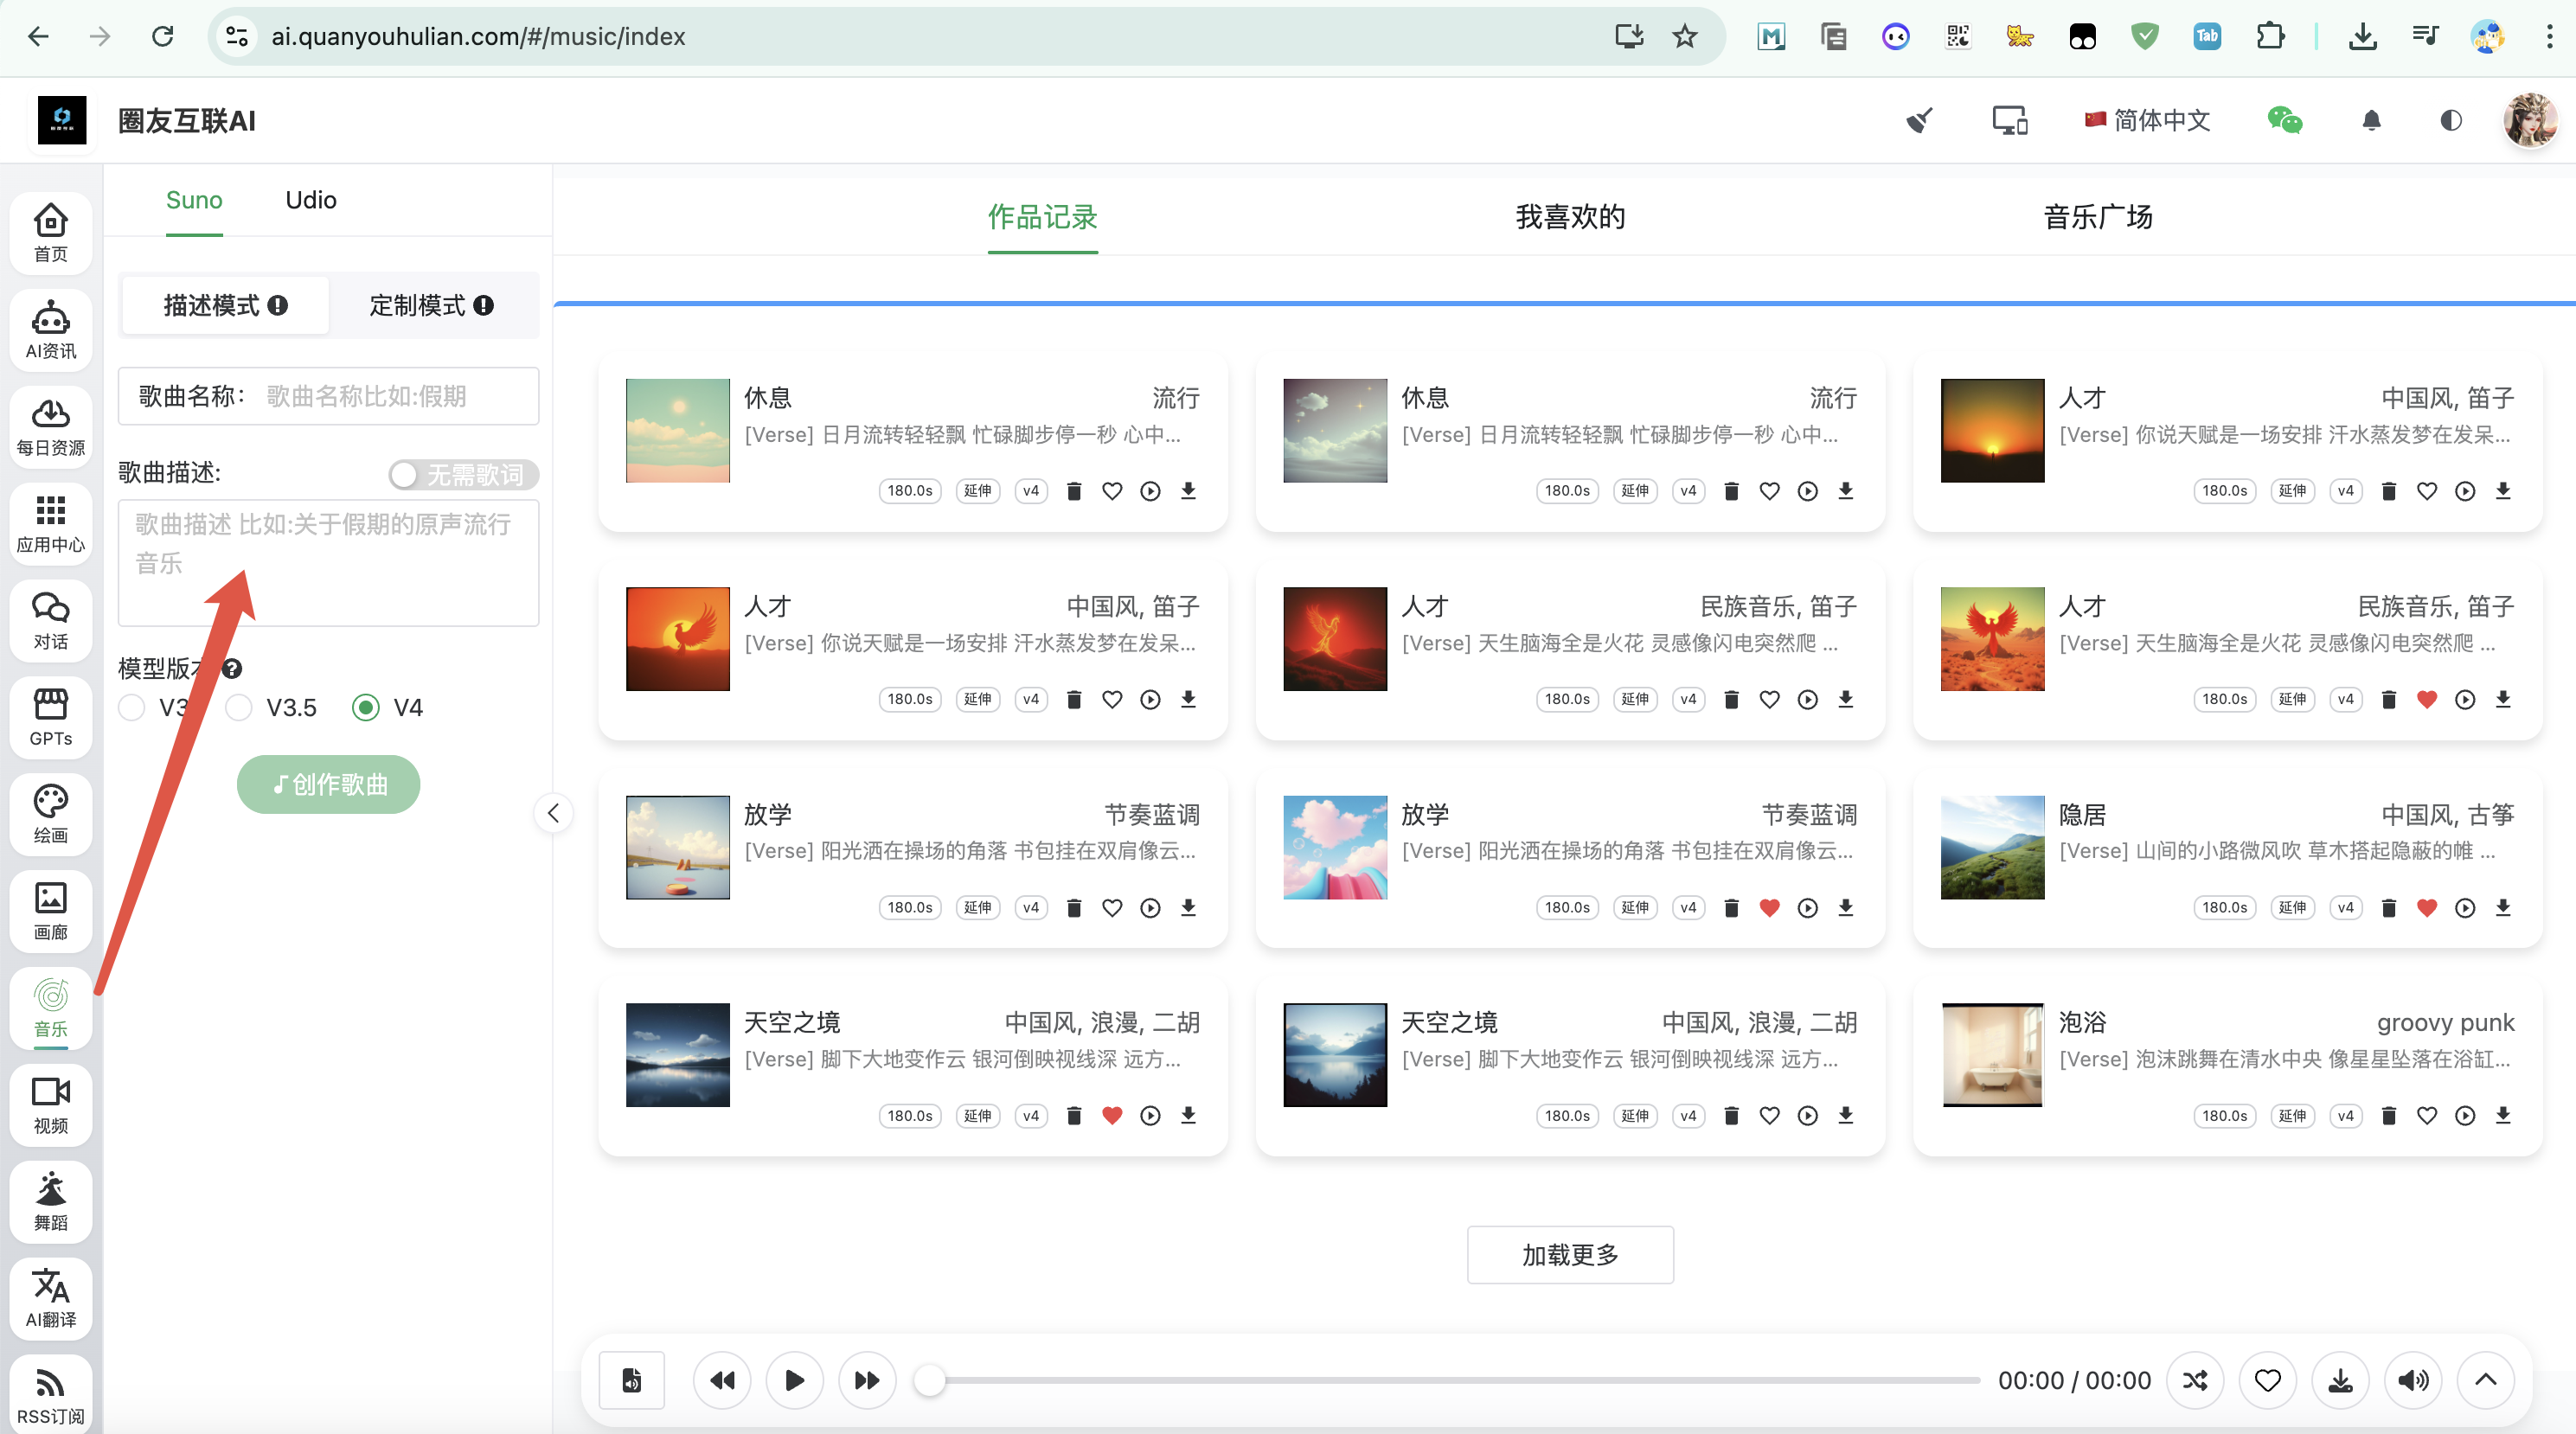This screenshot has width=2576, height=1434.
Task: Open browser extensions puzzle icon
Action: pos(2270,37)
